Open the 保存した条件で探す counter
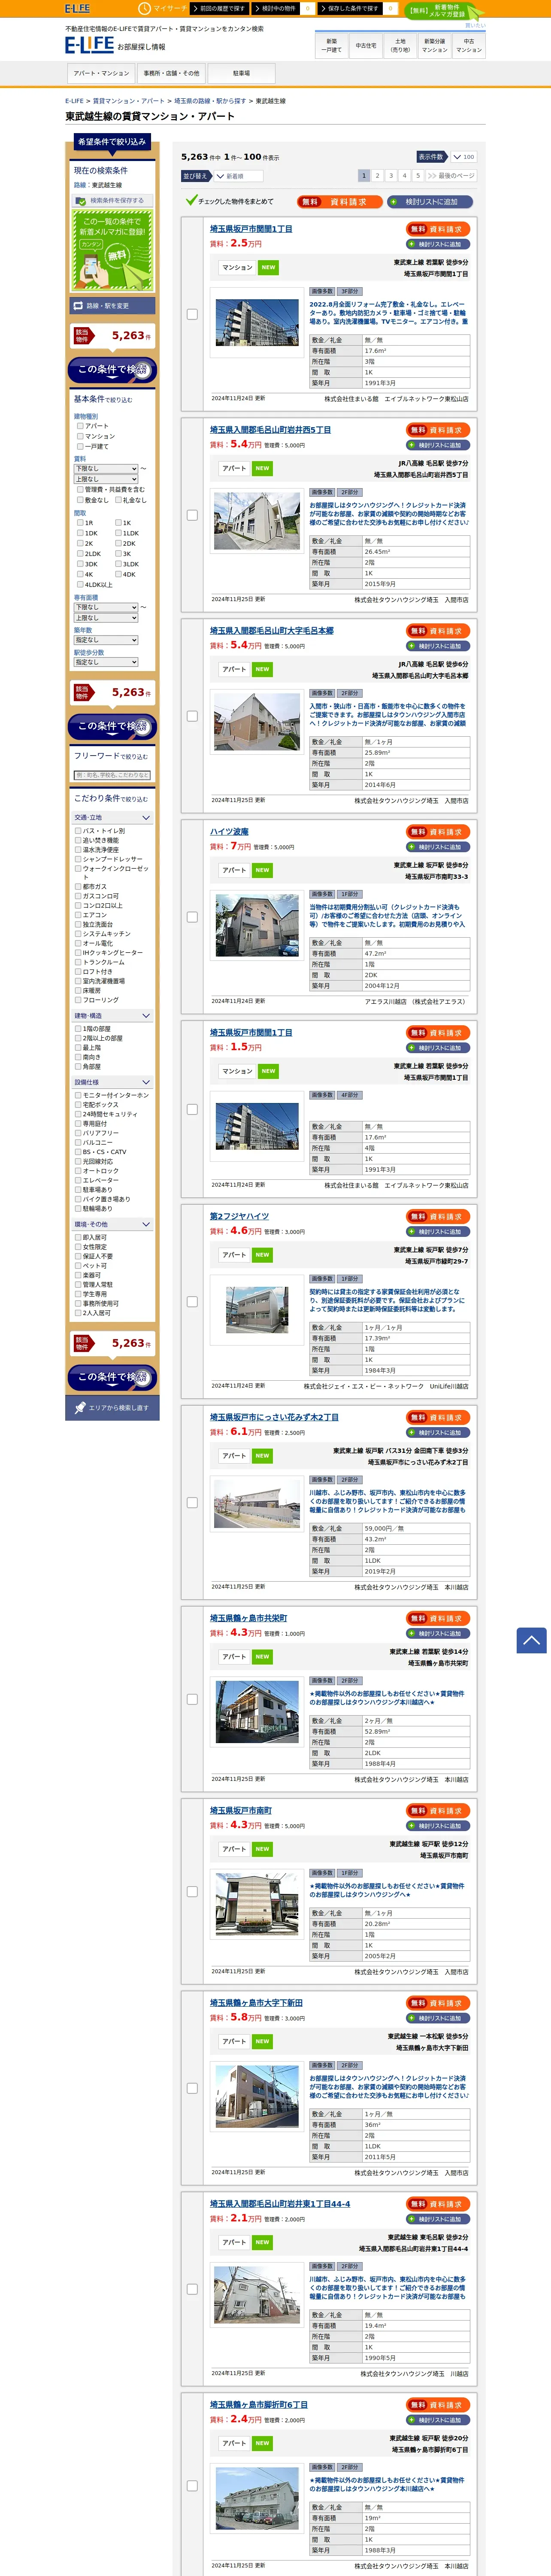The width and height of the screenshot is (551, 2576). pos(357,8)
